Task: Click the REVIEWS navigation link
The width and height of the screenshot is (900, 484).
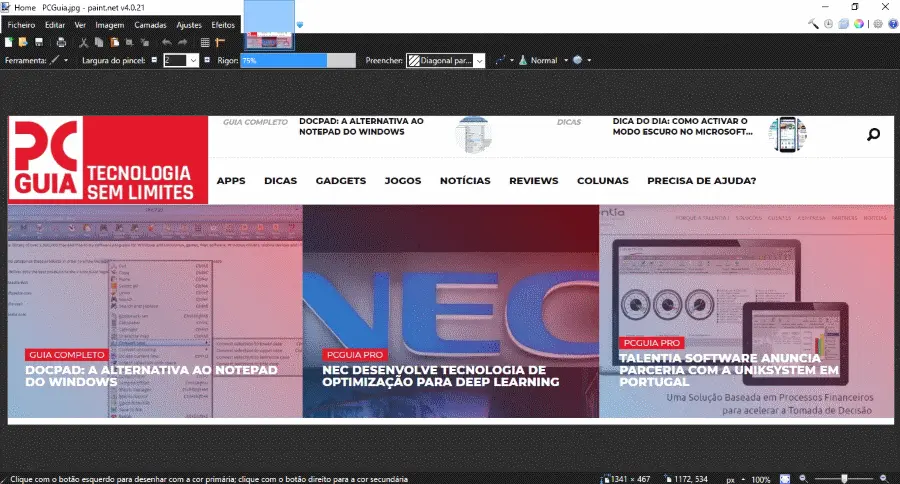Action: [x=534, y=180]
